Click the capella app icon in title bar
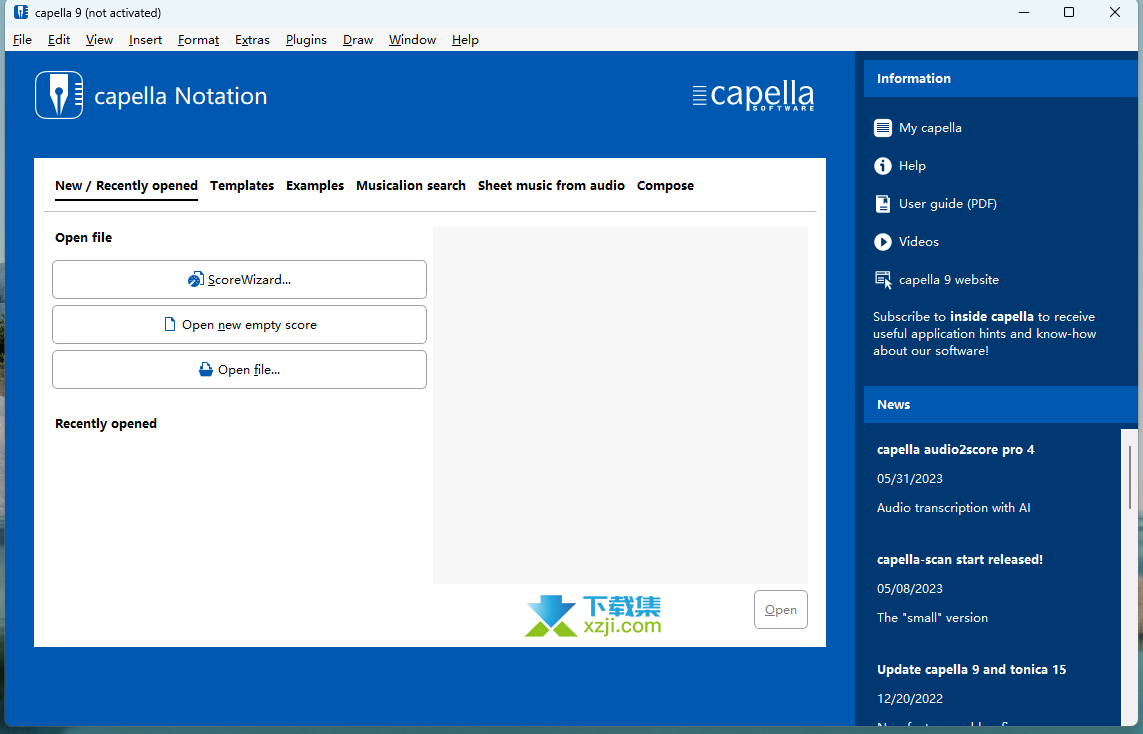 (21, 12)
